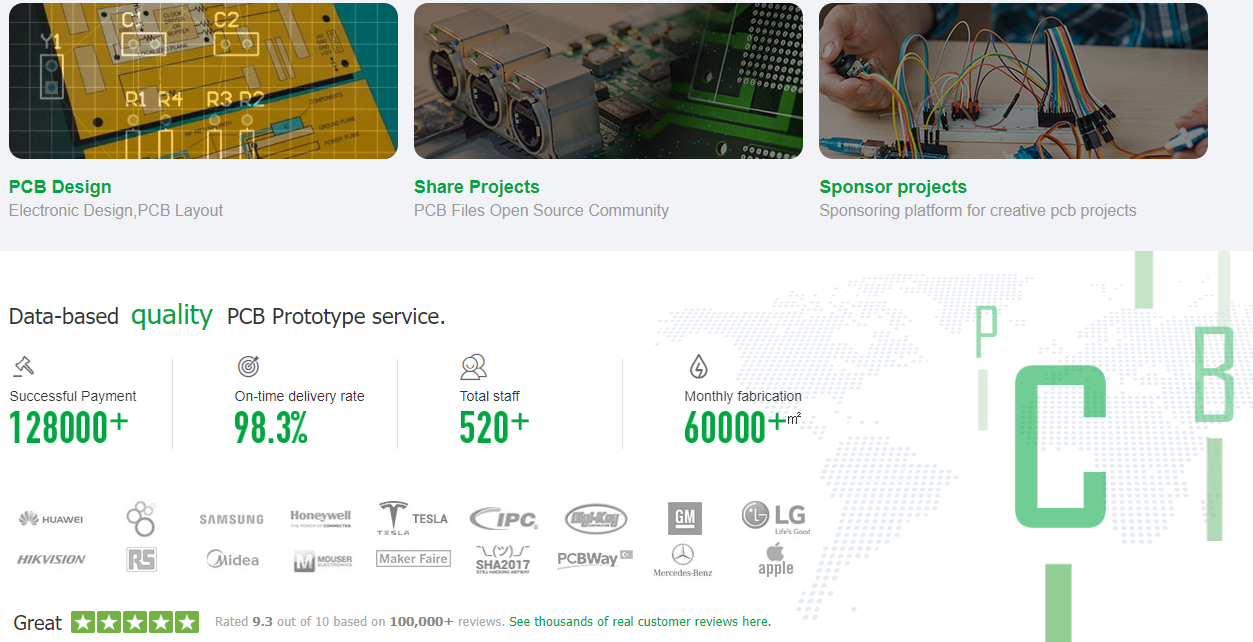Click the 60000+ monthly fabrication value
Viewport: 1253px width, 642px height.
735,427
